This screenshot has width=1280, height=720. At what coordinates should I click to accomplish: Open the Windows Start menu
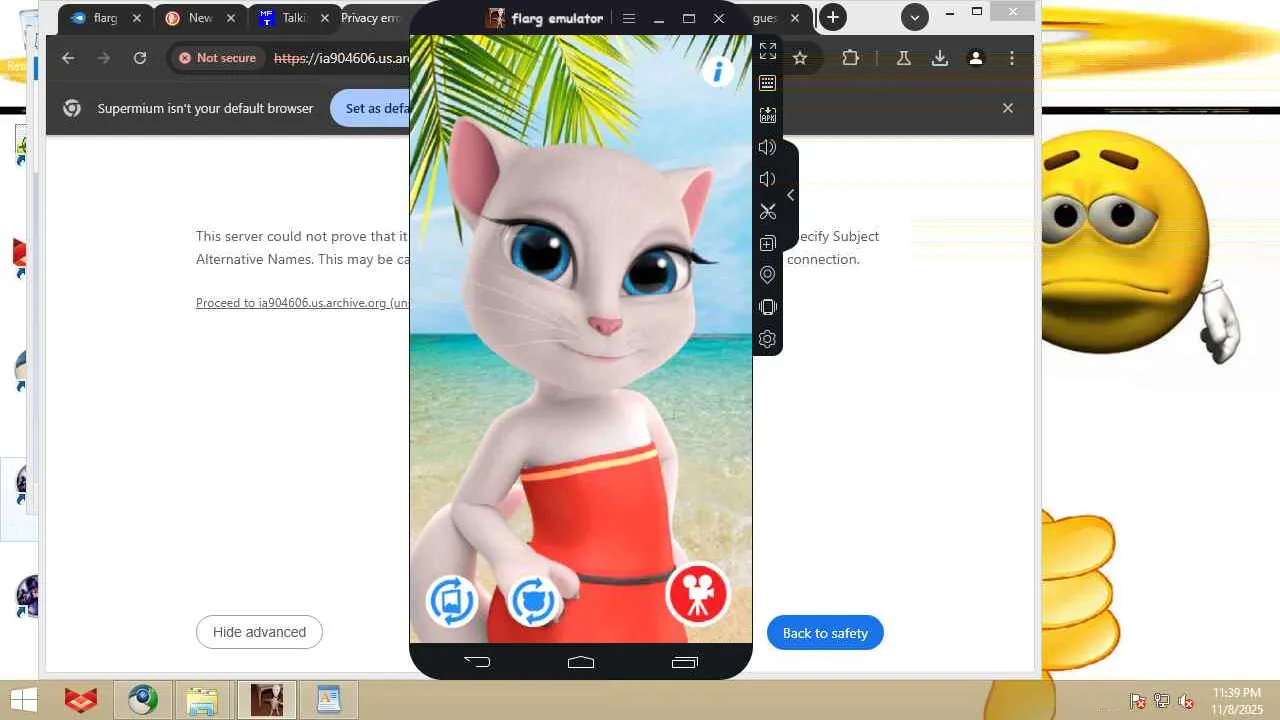(x=23, y=700)
